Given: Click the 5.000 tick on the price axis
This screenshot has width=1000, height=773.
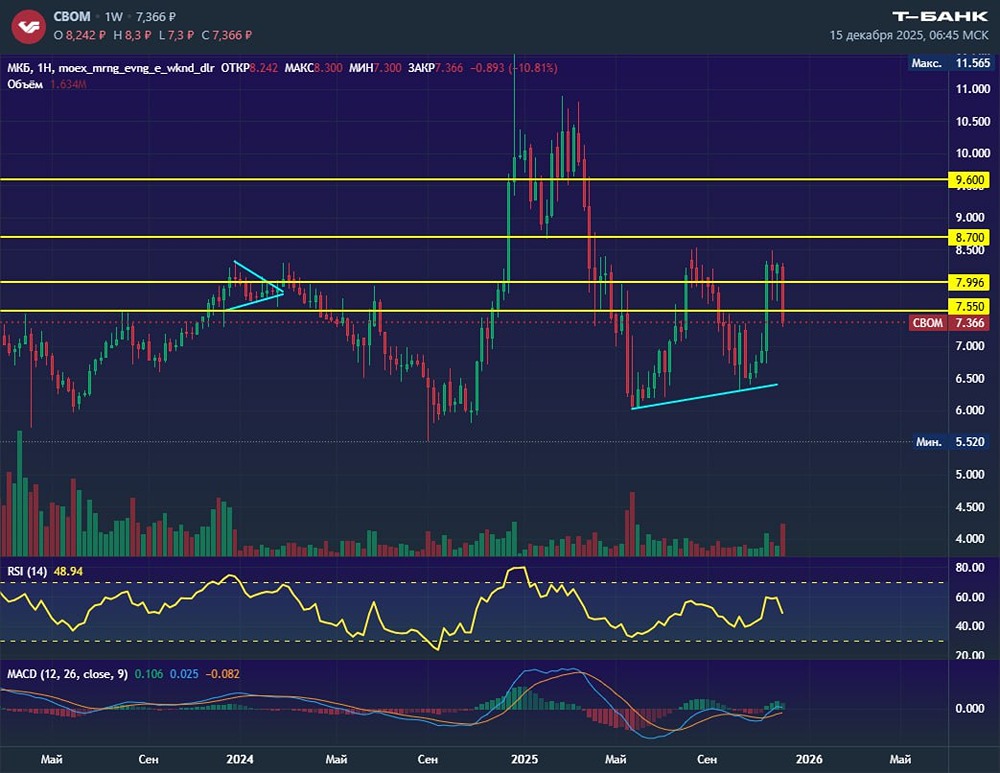Looking at the screenshot, I should [x=969, y=475].
